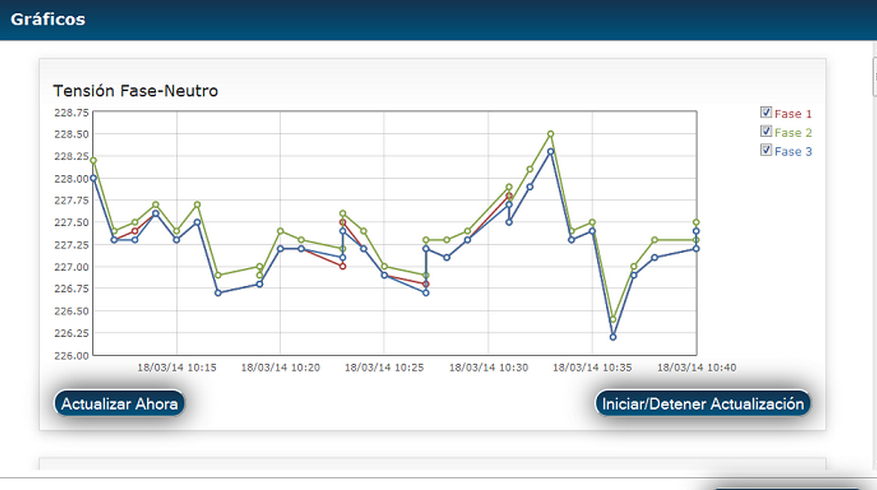The image size is (877, 490).
Task: Click the 18/03/14 10:35 axis label
Action: tap(592, 368)
